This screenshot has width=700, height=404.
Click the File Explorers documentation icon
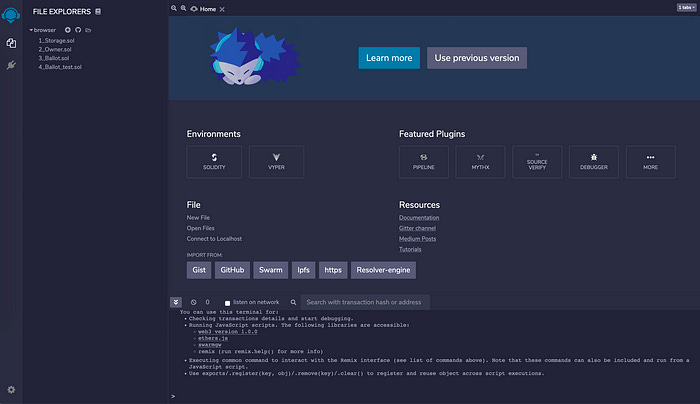click(x=98, y=12)
